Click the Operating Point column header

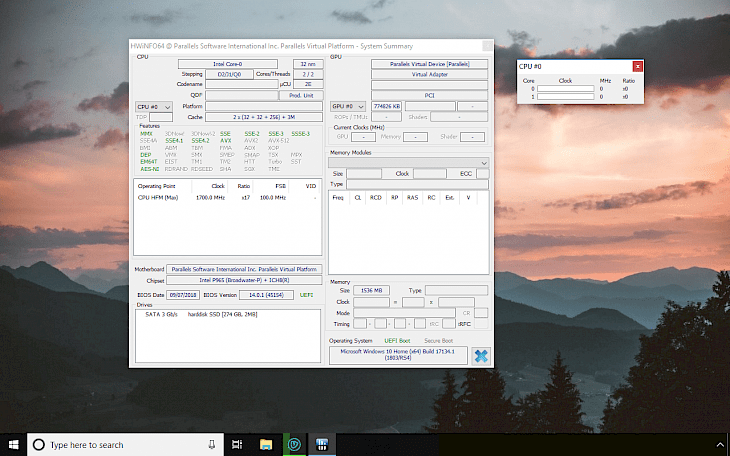(156, 186)
